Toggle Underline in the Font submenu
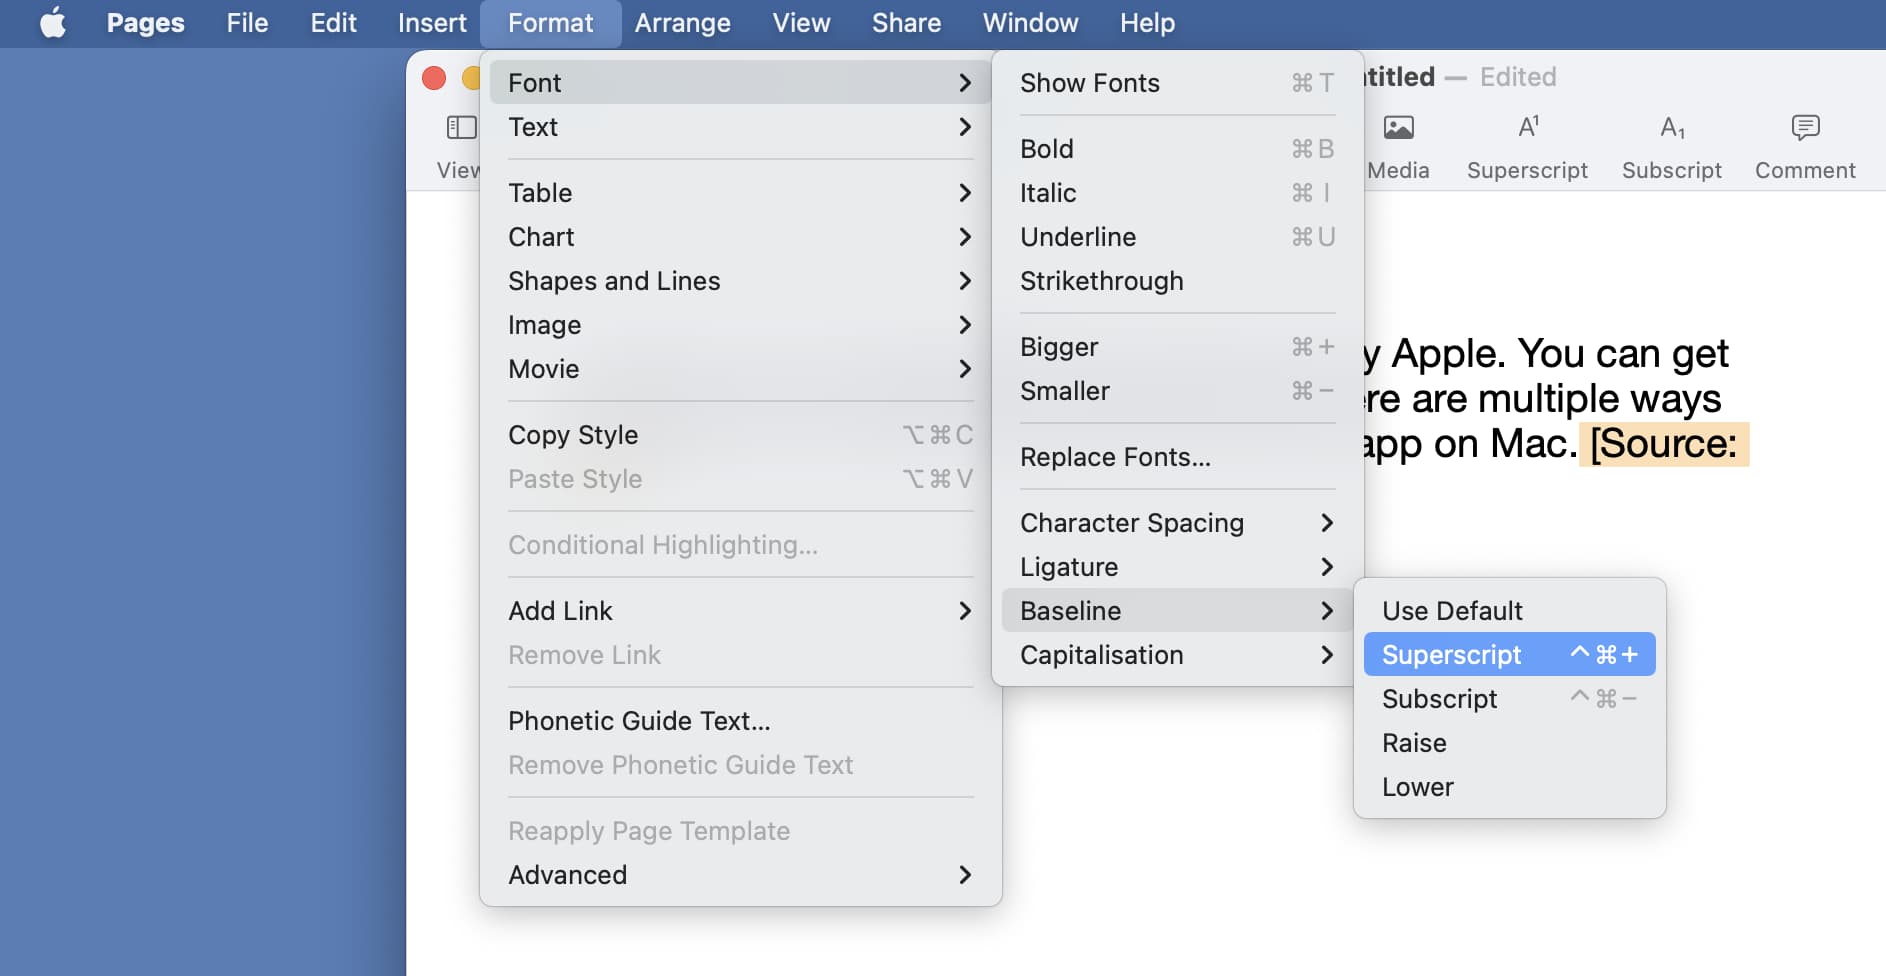 (1177, 237)
